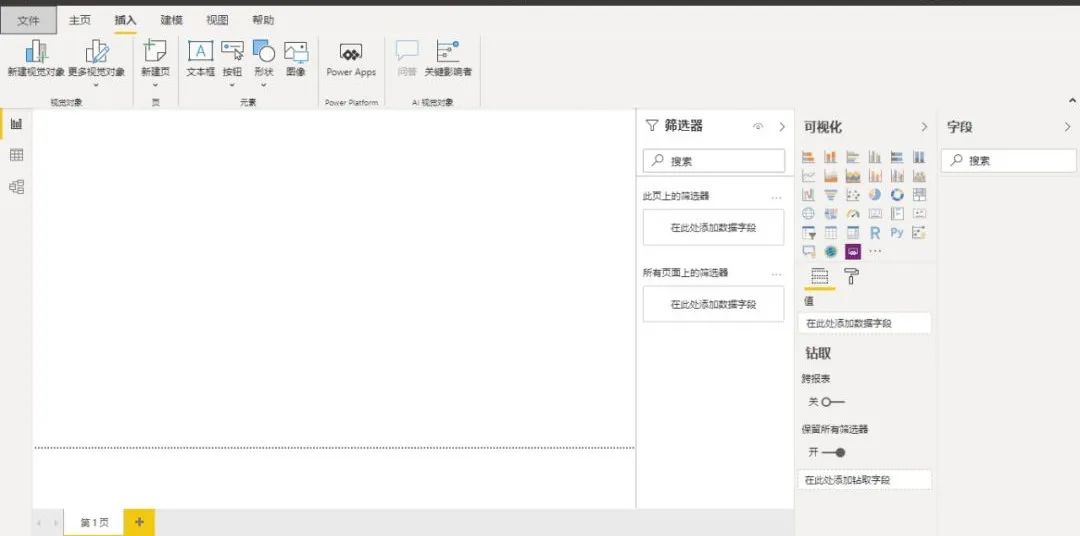Select the 100% stacked bar chart visual
The height and width of the screenshot is (536, 1080).
tap(897, 158)
